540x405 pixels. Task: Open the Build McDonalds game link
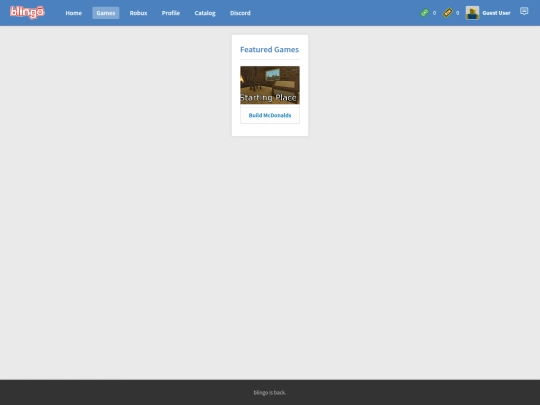pyautogui.click(x=270, y=115)
